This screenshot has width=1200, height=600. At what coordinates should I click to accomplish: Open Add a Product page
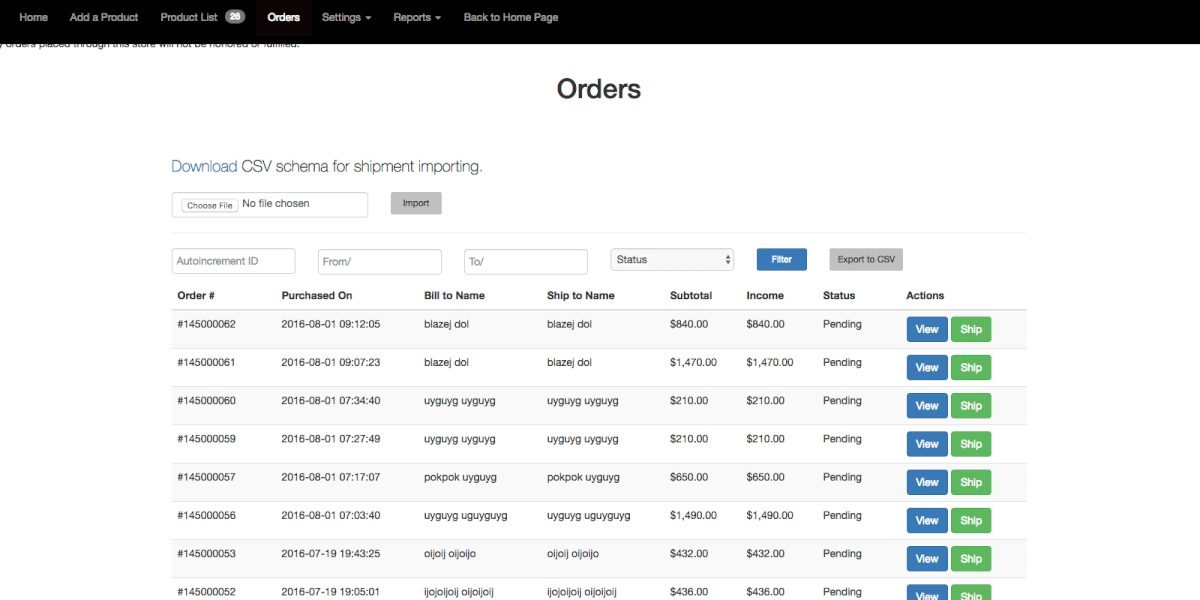coord(104,17)
